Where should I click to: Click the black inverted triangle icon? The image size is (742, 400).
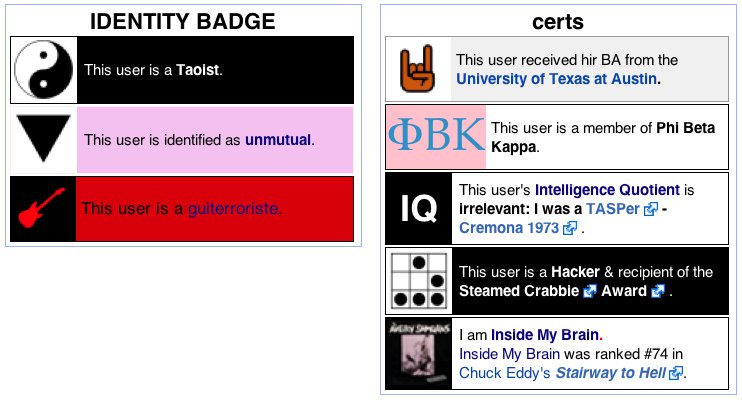[x=44, y=138]
